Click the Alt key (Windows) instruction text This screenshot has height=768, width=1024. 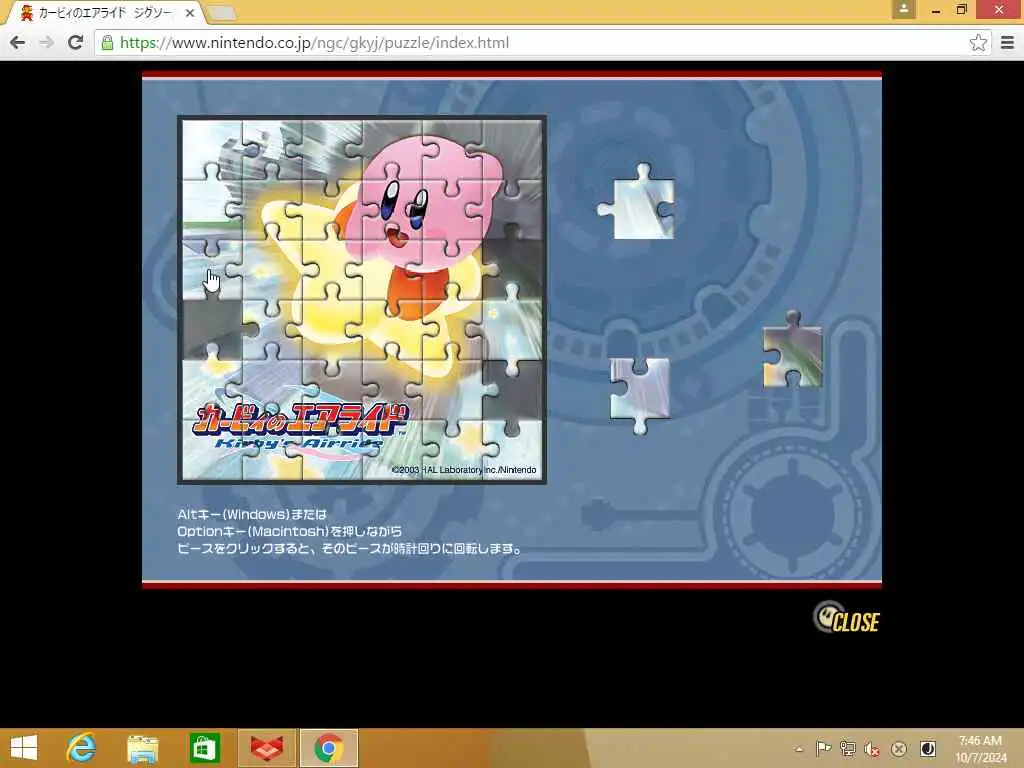(251, 515)
